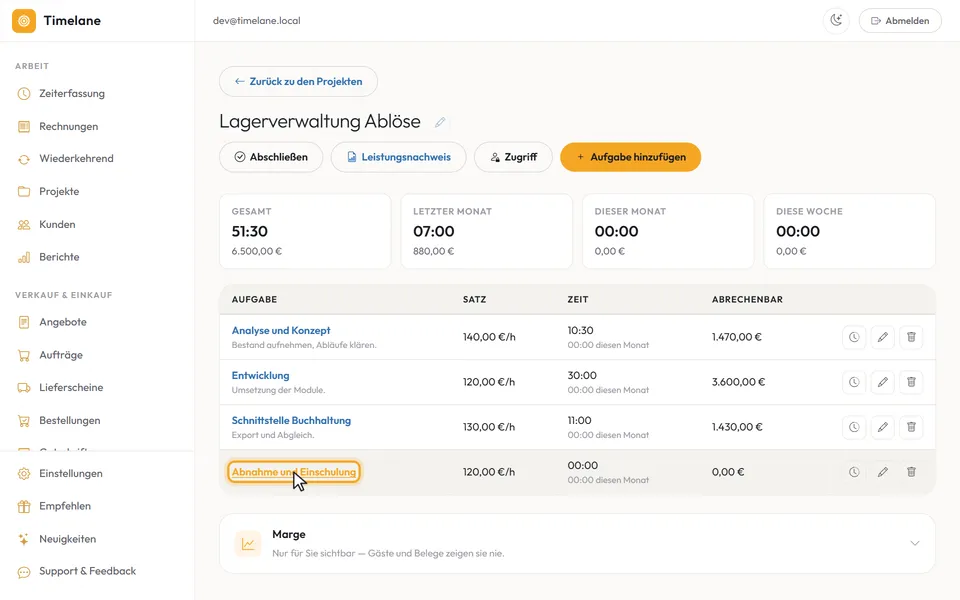Click the Abmelden button
Screen dimensions: 960x600
pos(900,21)
